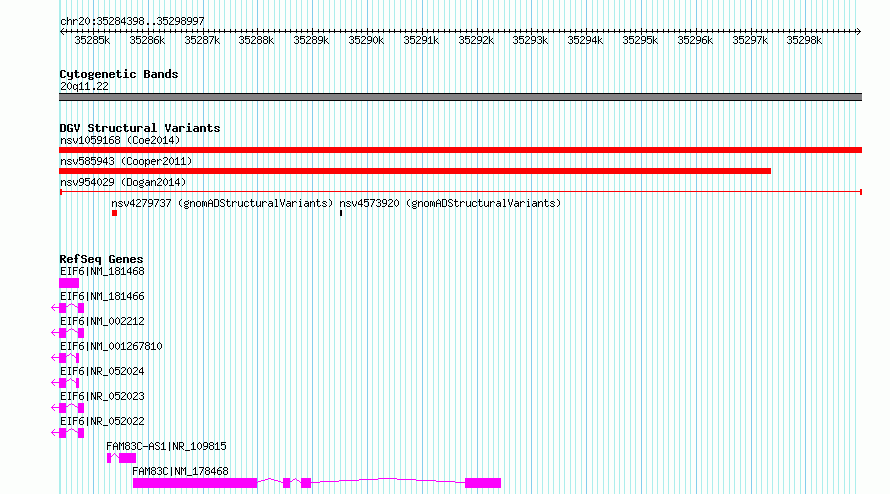Click the EIF6|NR_052023 label
Screen dimensions: 890x494
pyautogui.click(x=102, y=396)
